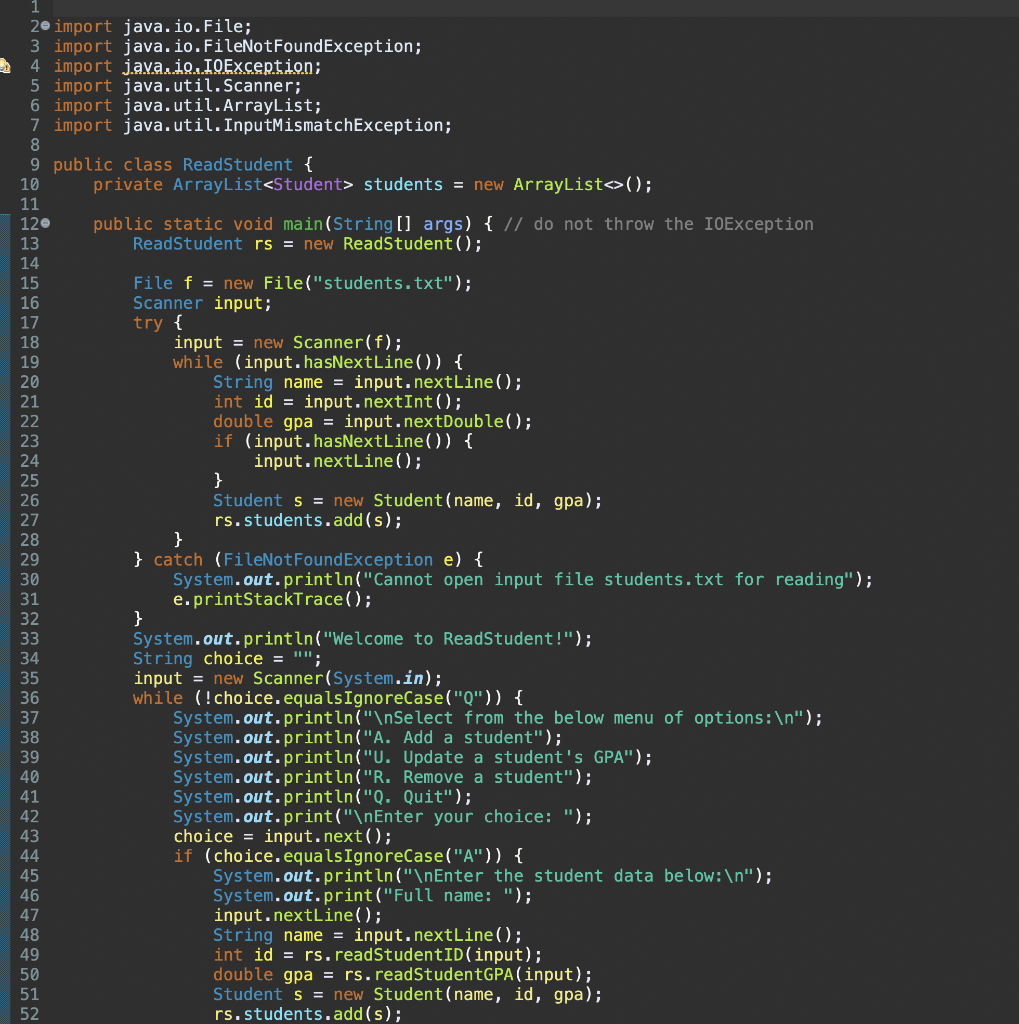Click line number 33 in the gutter

pos(29,639)
